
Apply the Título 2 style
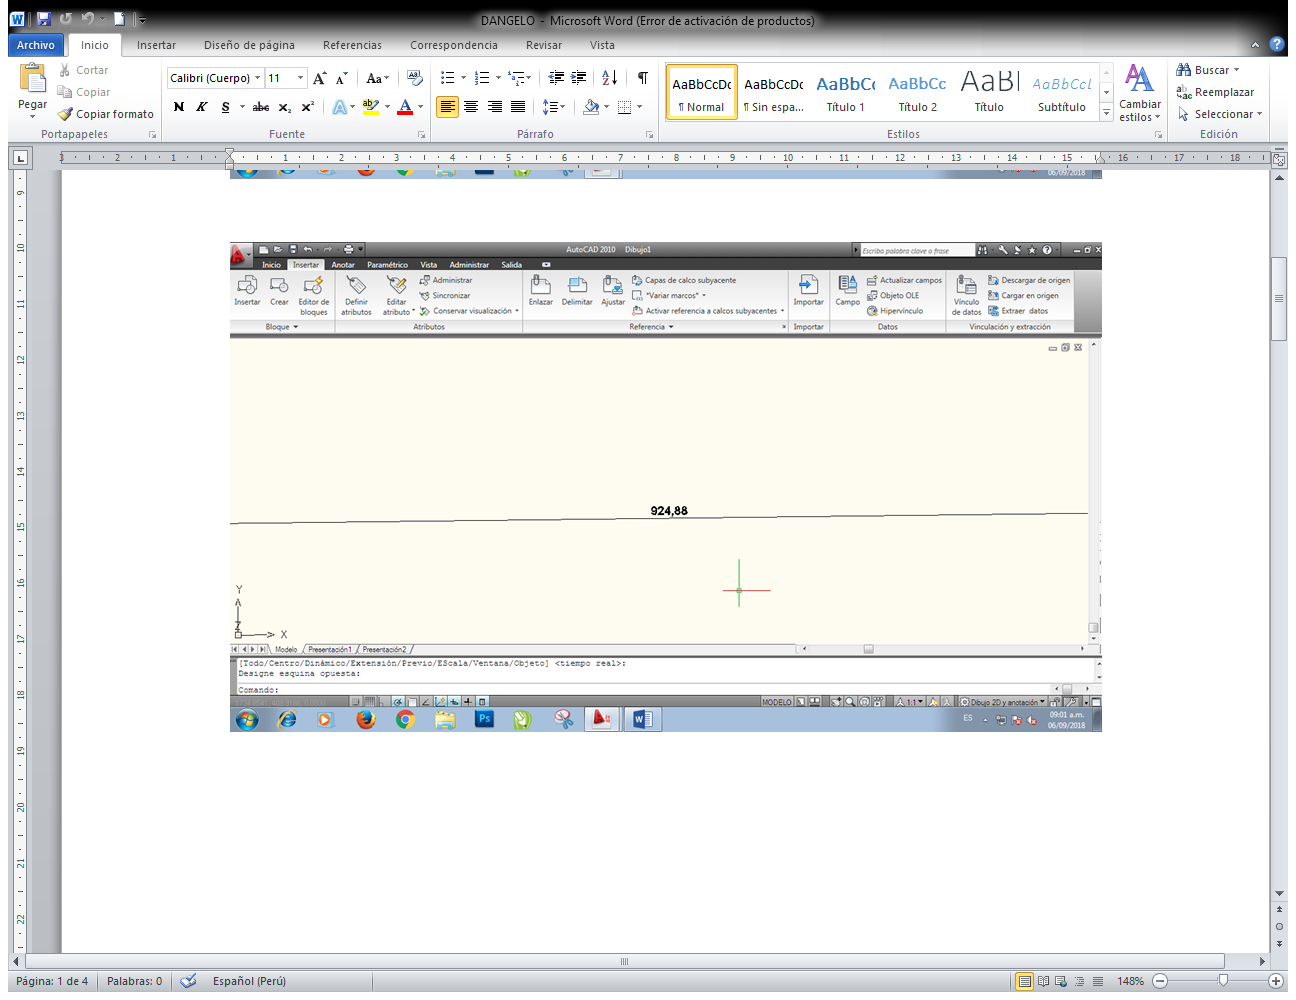point(917,93)
